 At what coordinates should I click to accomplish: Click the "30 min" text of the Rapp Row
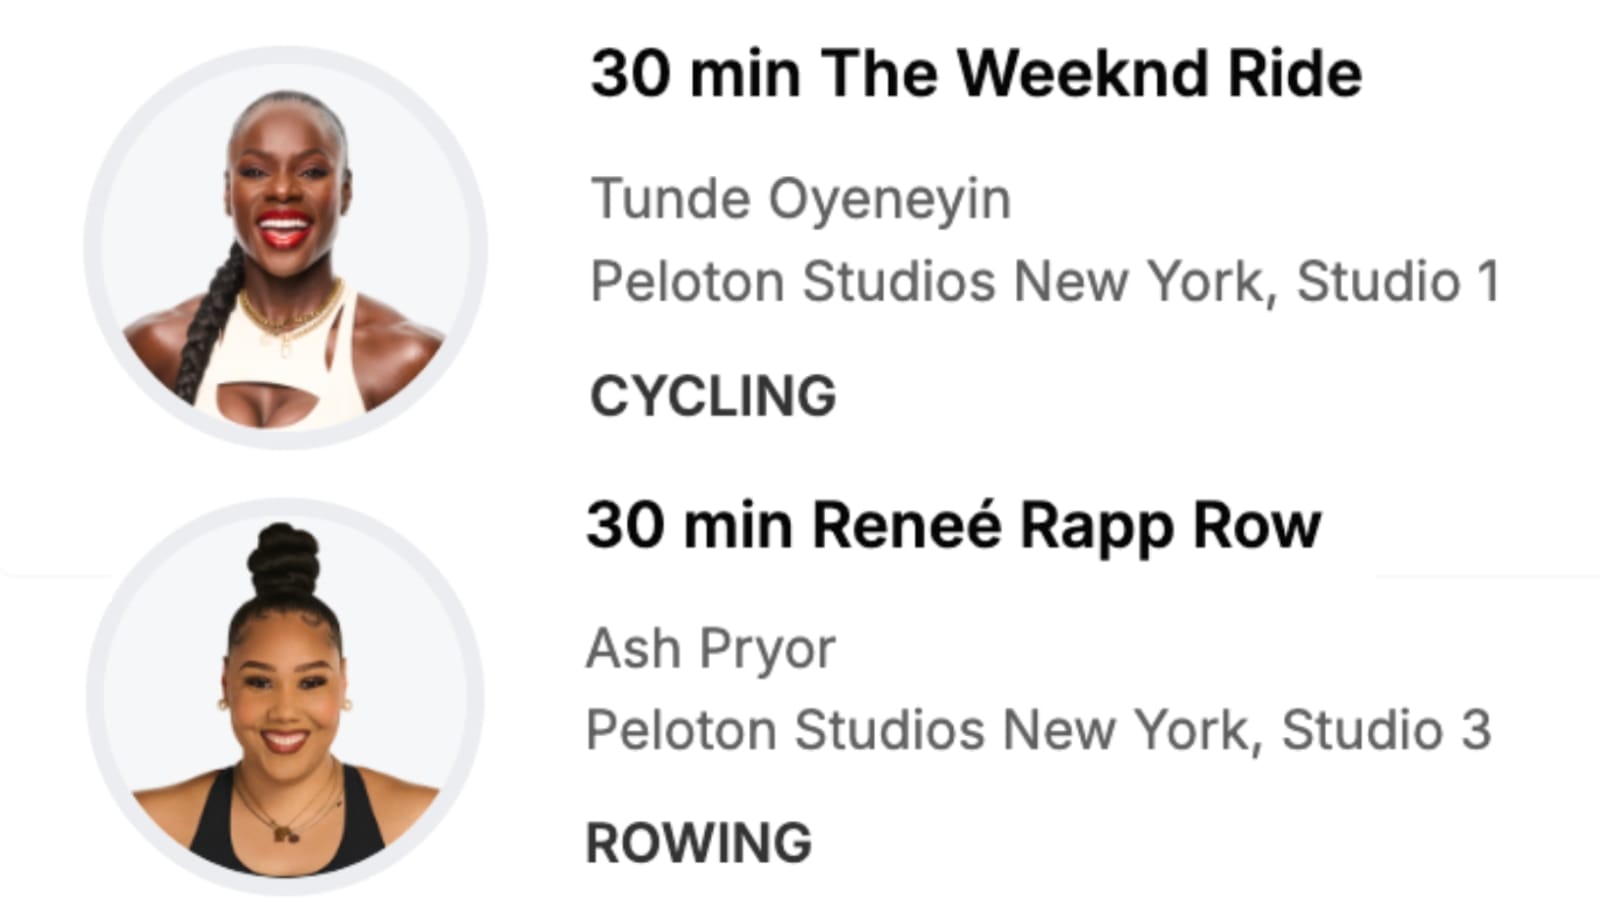pos(690,525)
